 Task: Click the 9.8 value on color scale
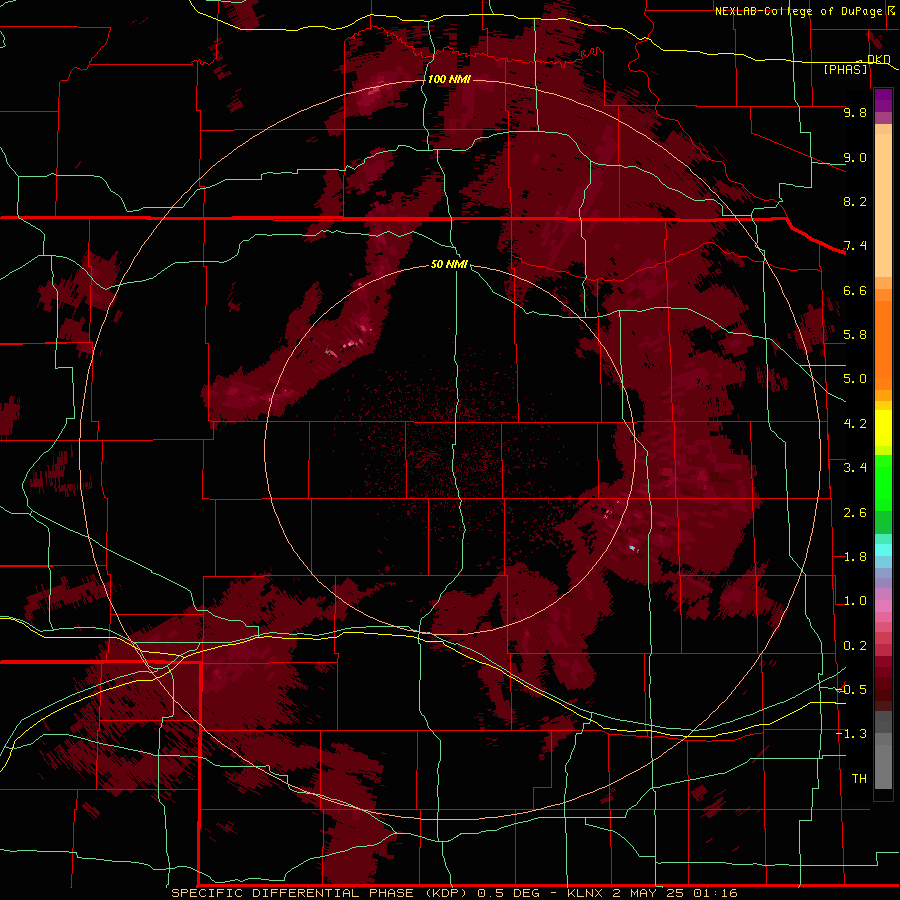click(855, 113)
